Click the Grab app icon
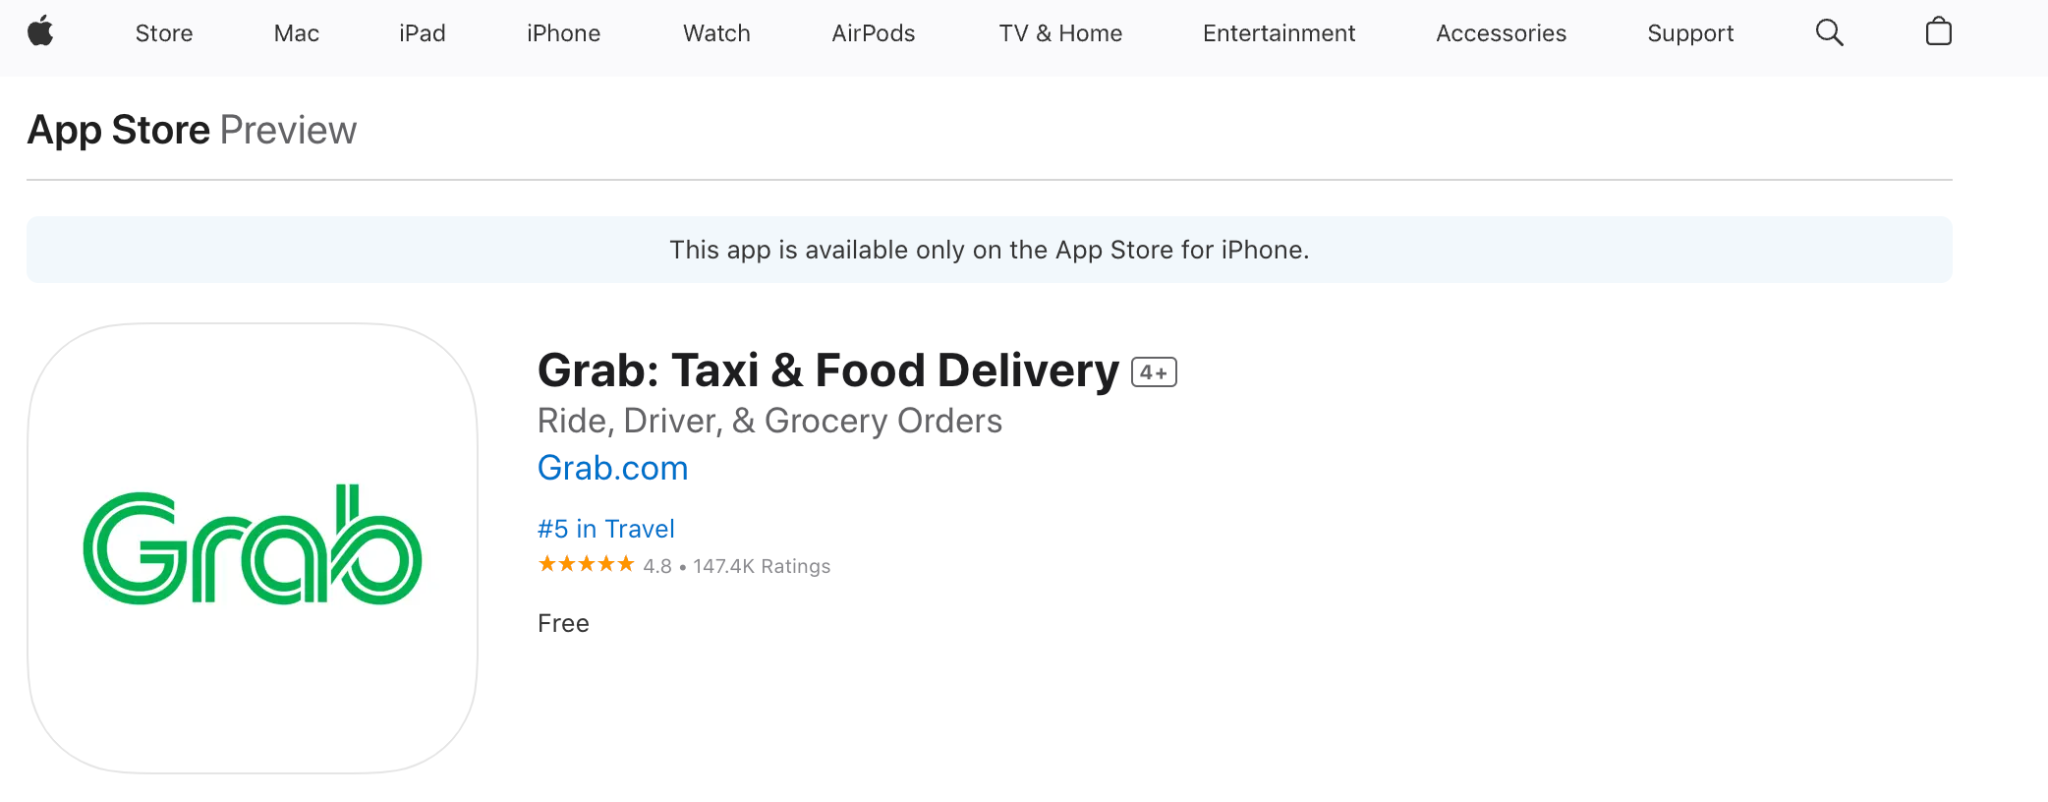Image resolution: width=2048 pixels, height=802 pixels. pos(252,547)
